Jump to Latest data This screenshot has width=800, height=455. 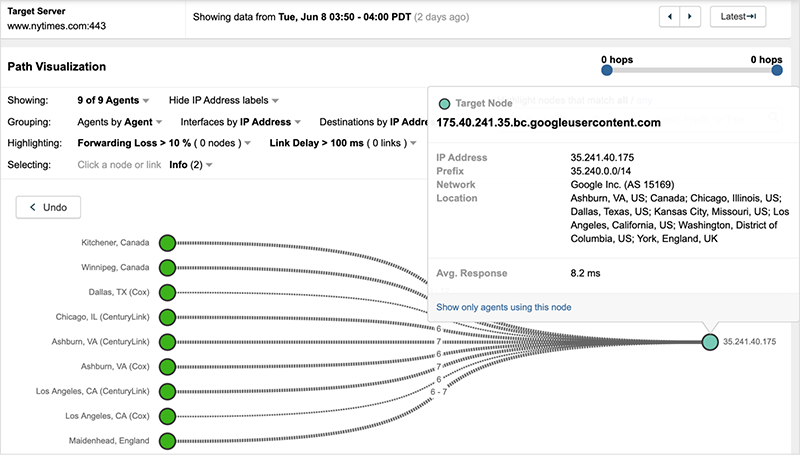coord(738,17)
